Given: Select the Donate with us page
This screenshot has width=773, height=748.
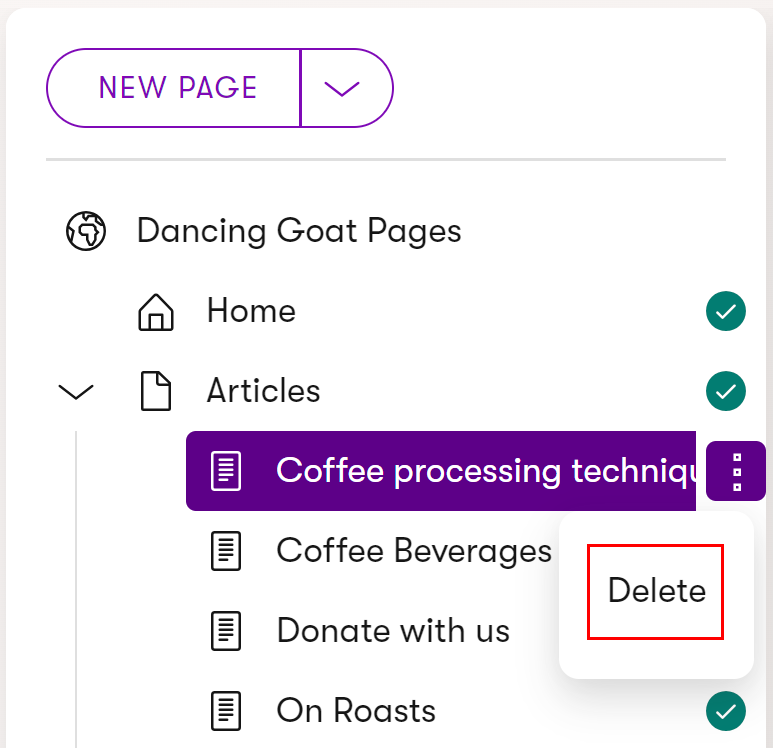Looking at the screenshot, I should tap(393, 631).
